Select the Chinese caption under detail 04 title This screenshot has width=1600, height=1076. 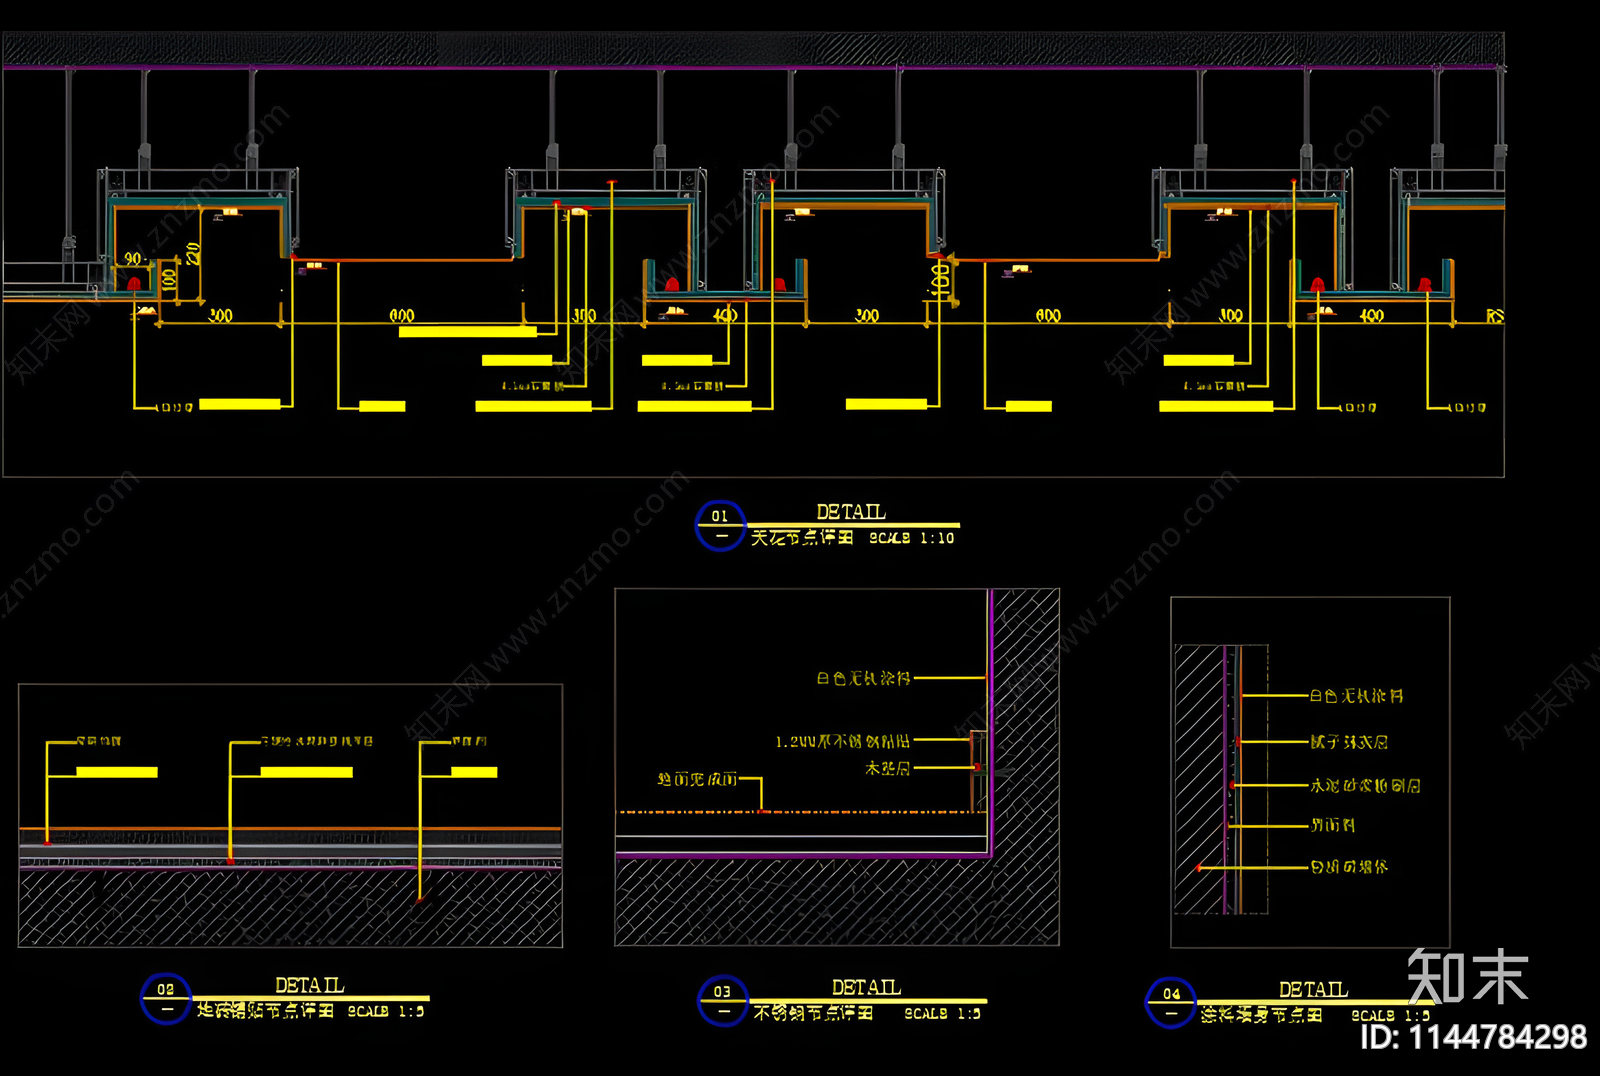(x=1262, y=1015)
